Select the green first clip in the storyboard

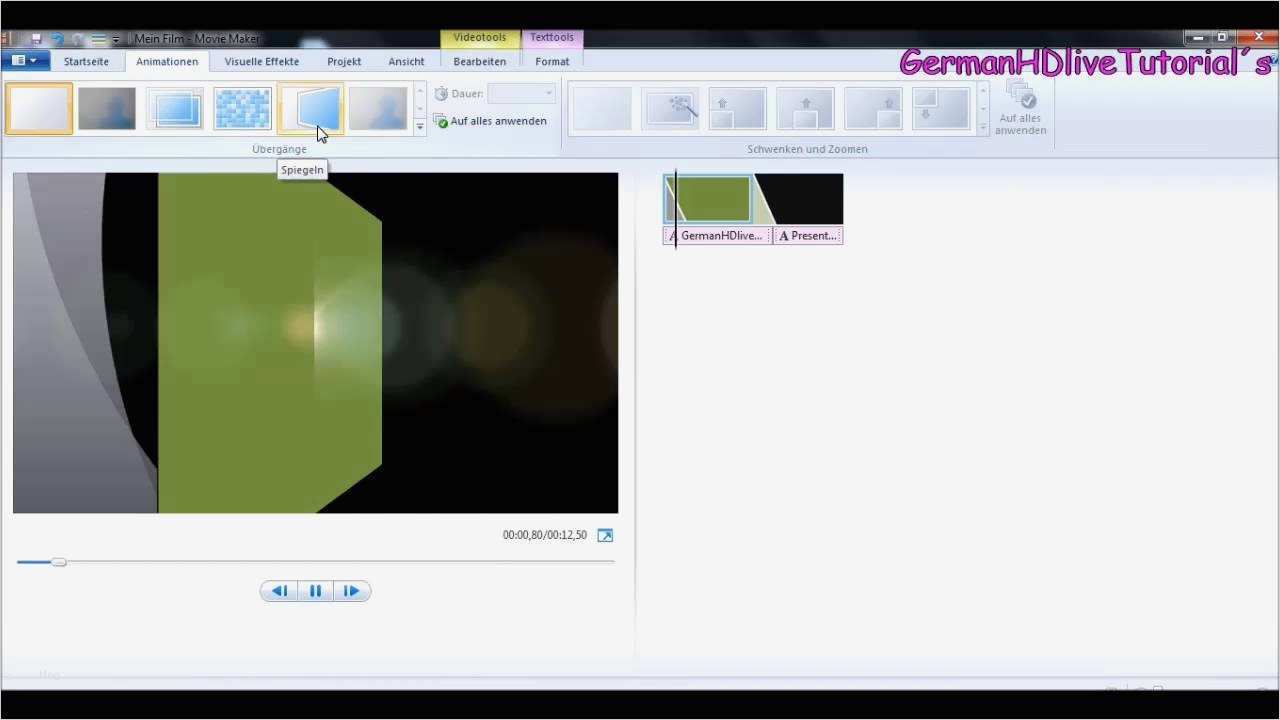pos(708,199)
